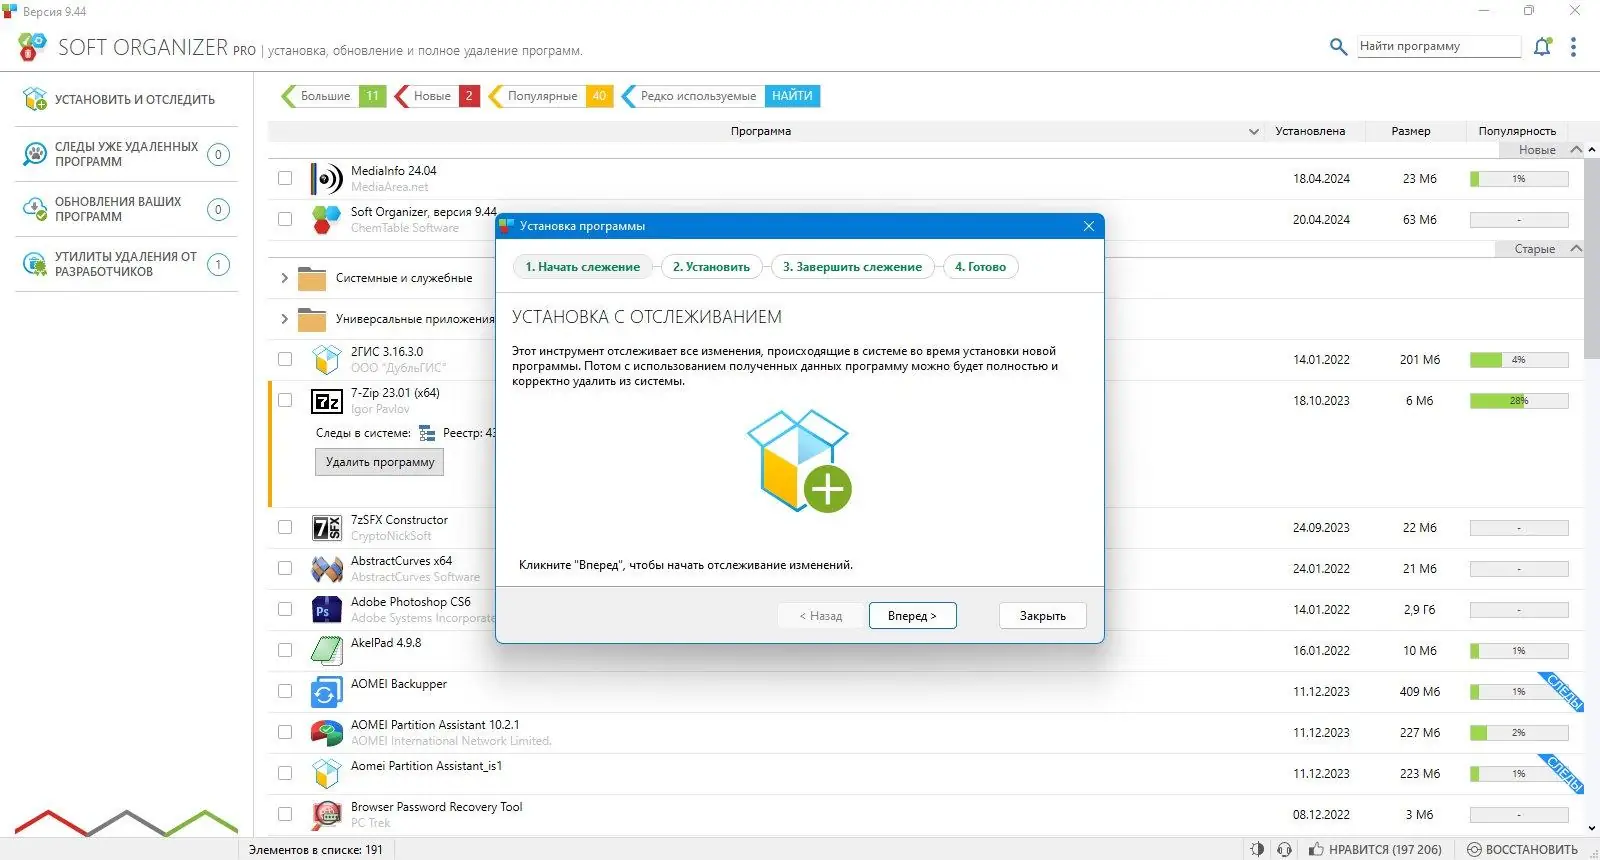Click the developer uninstall utilities icon
This screenshot has width=1600, height=860.
[x=35, y=264]
